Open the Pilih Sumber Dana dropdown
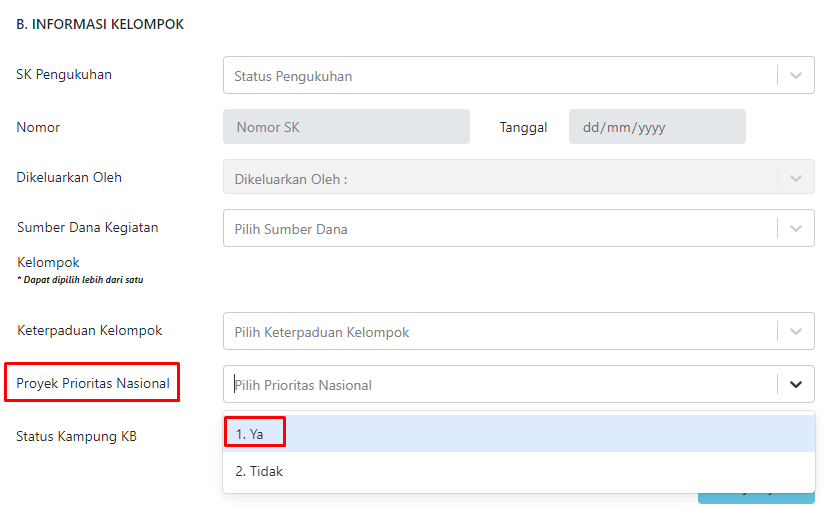The image size is (828, 532). [x=519, y=228]
